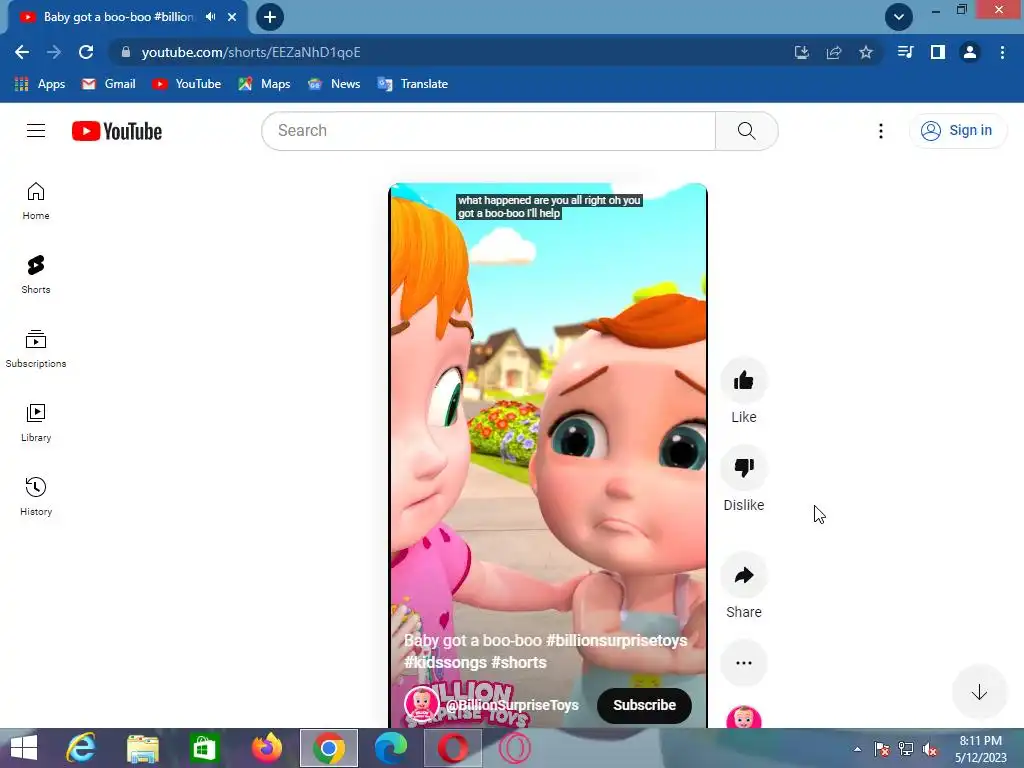The width and height of the screenshot is (1024, 768).
Task: Open Subscriptions in the sidebar
Action: coord(36,349)
